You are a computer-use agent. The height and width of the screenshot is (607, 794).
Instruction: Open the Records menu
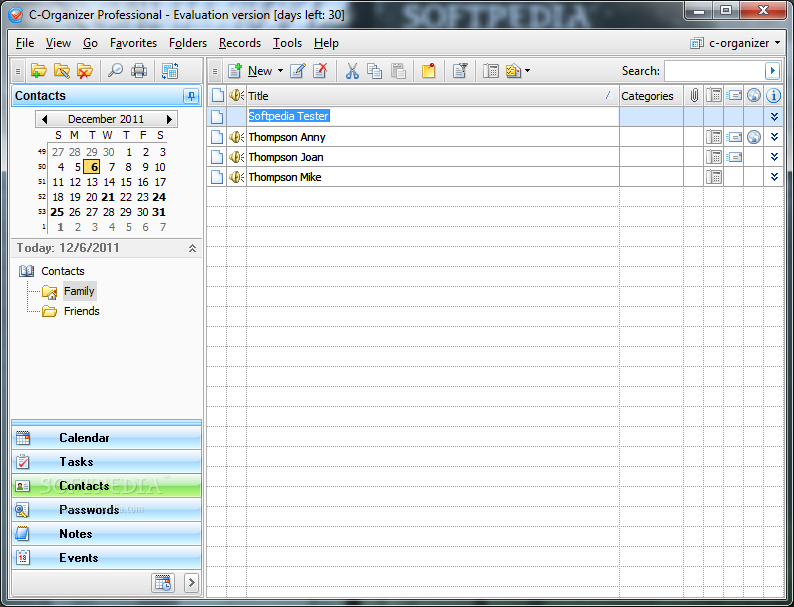[240, 43]
